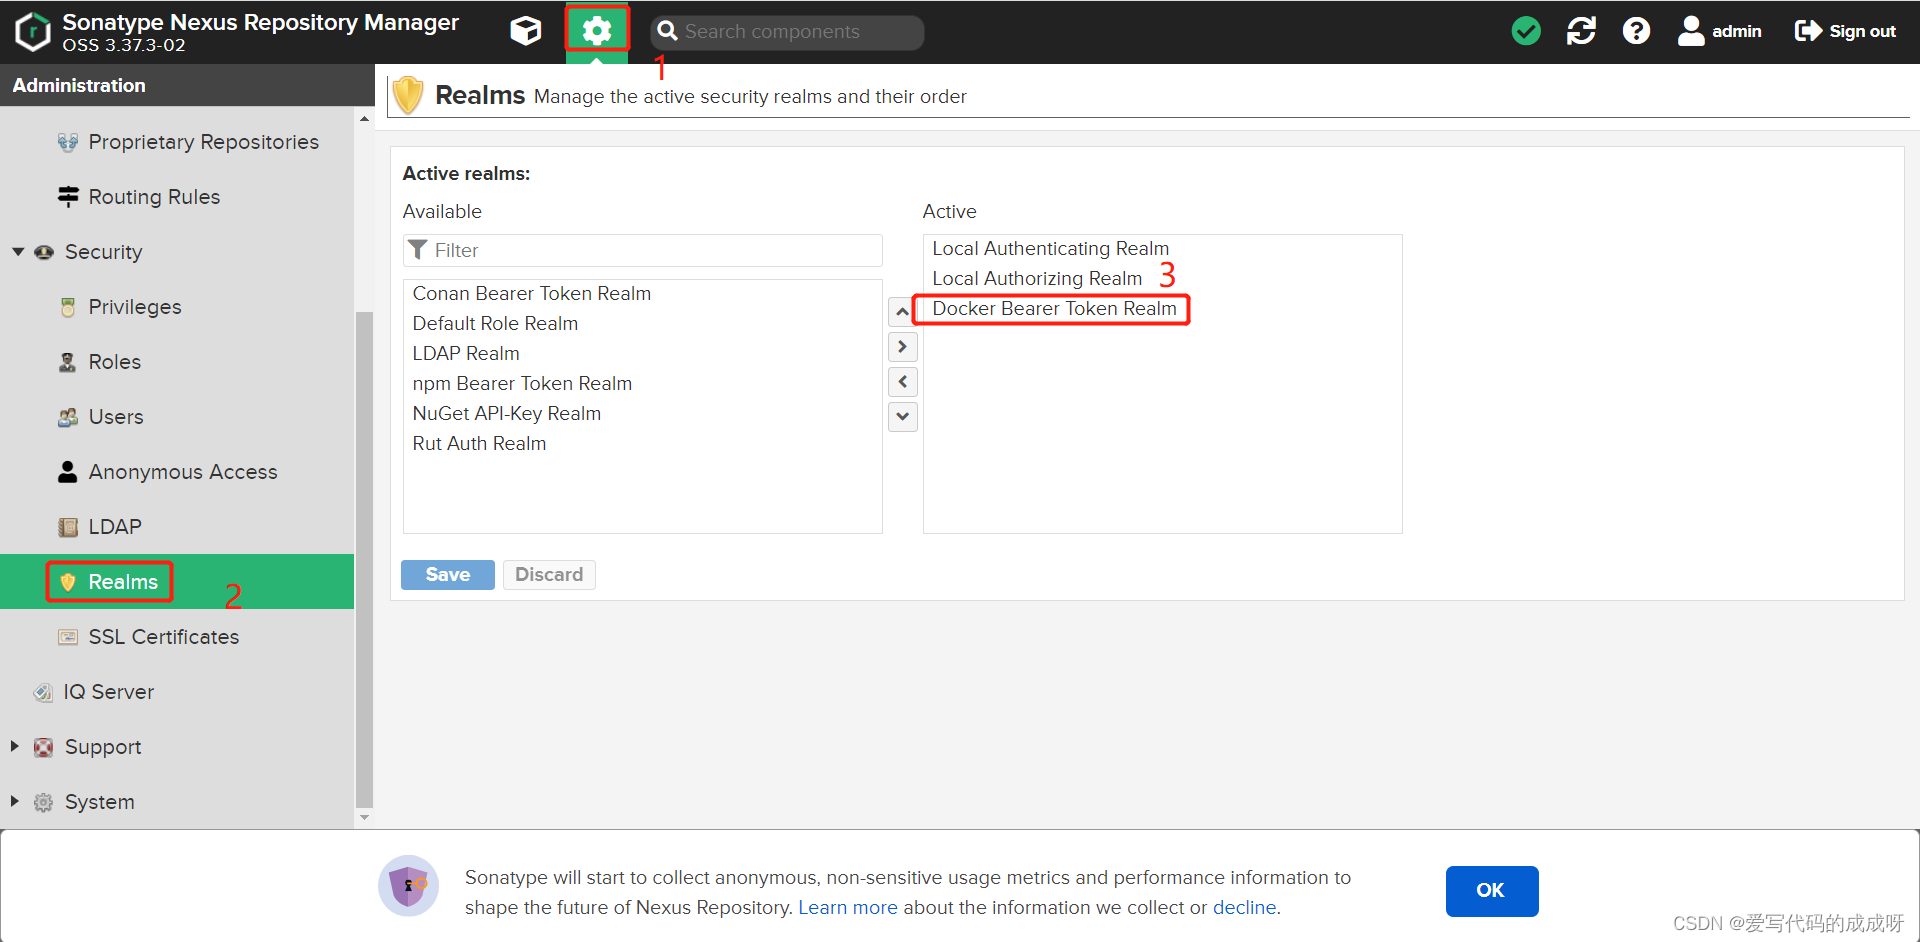The image size is (1920, 942).
Task: Expand the System tree node
Action: tap(14, 801)
